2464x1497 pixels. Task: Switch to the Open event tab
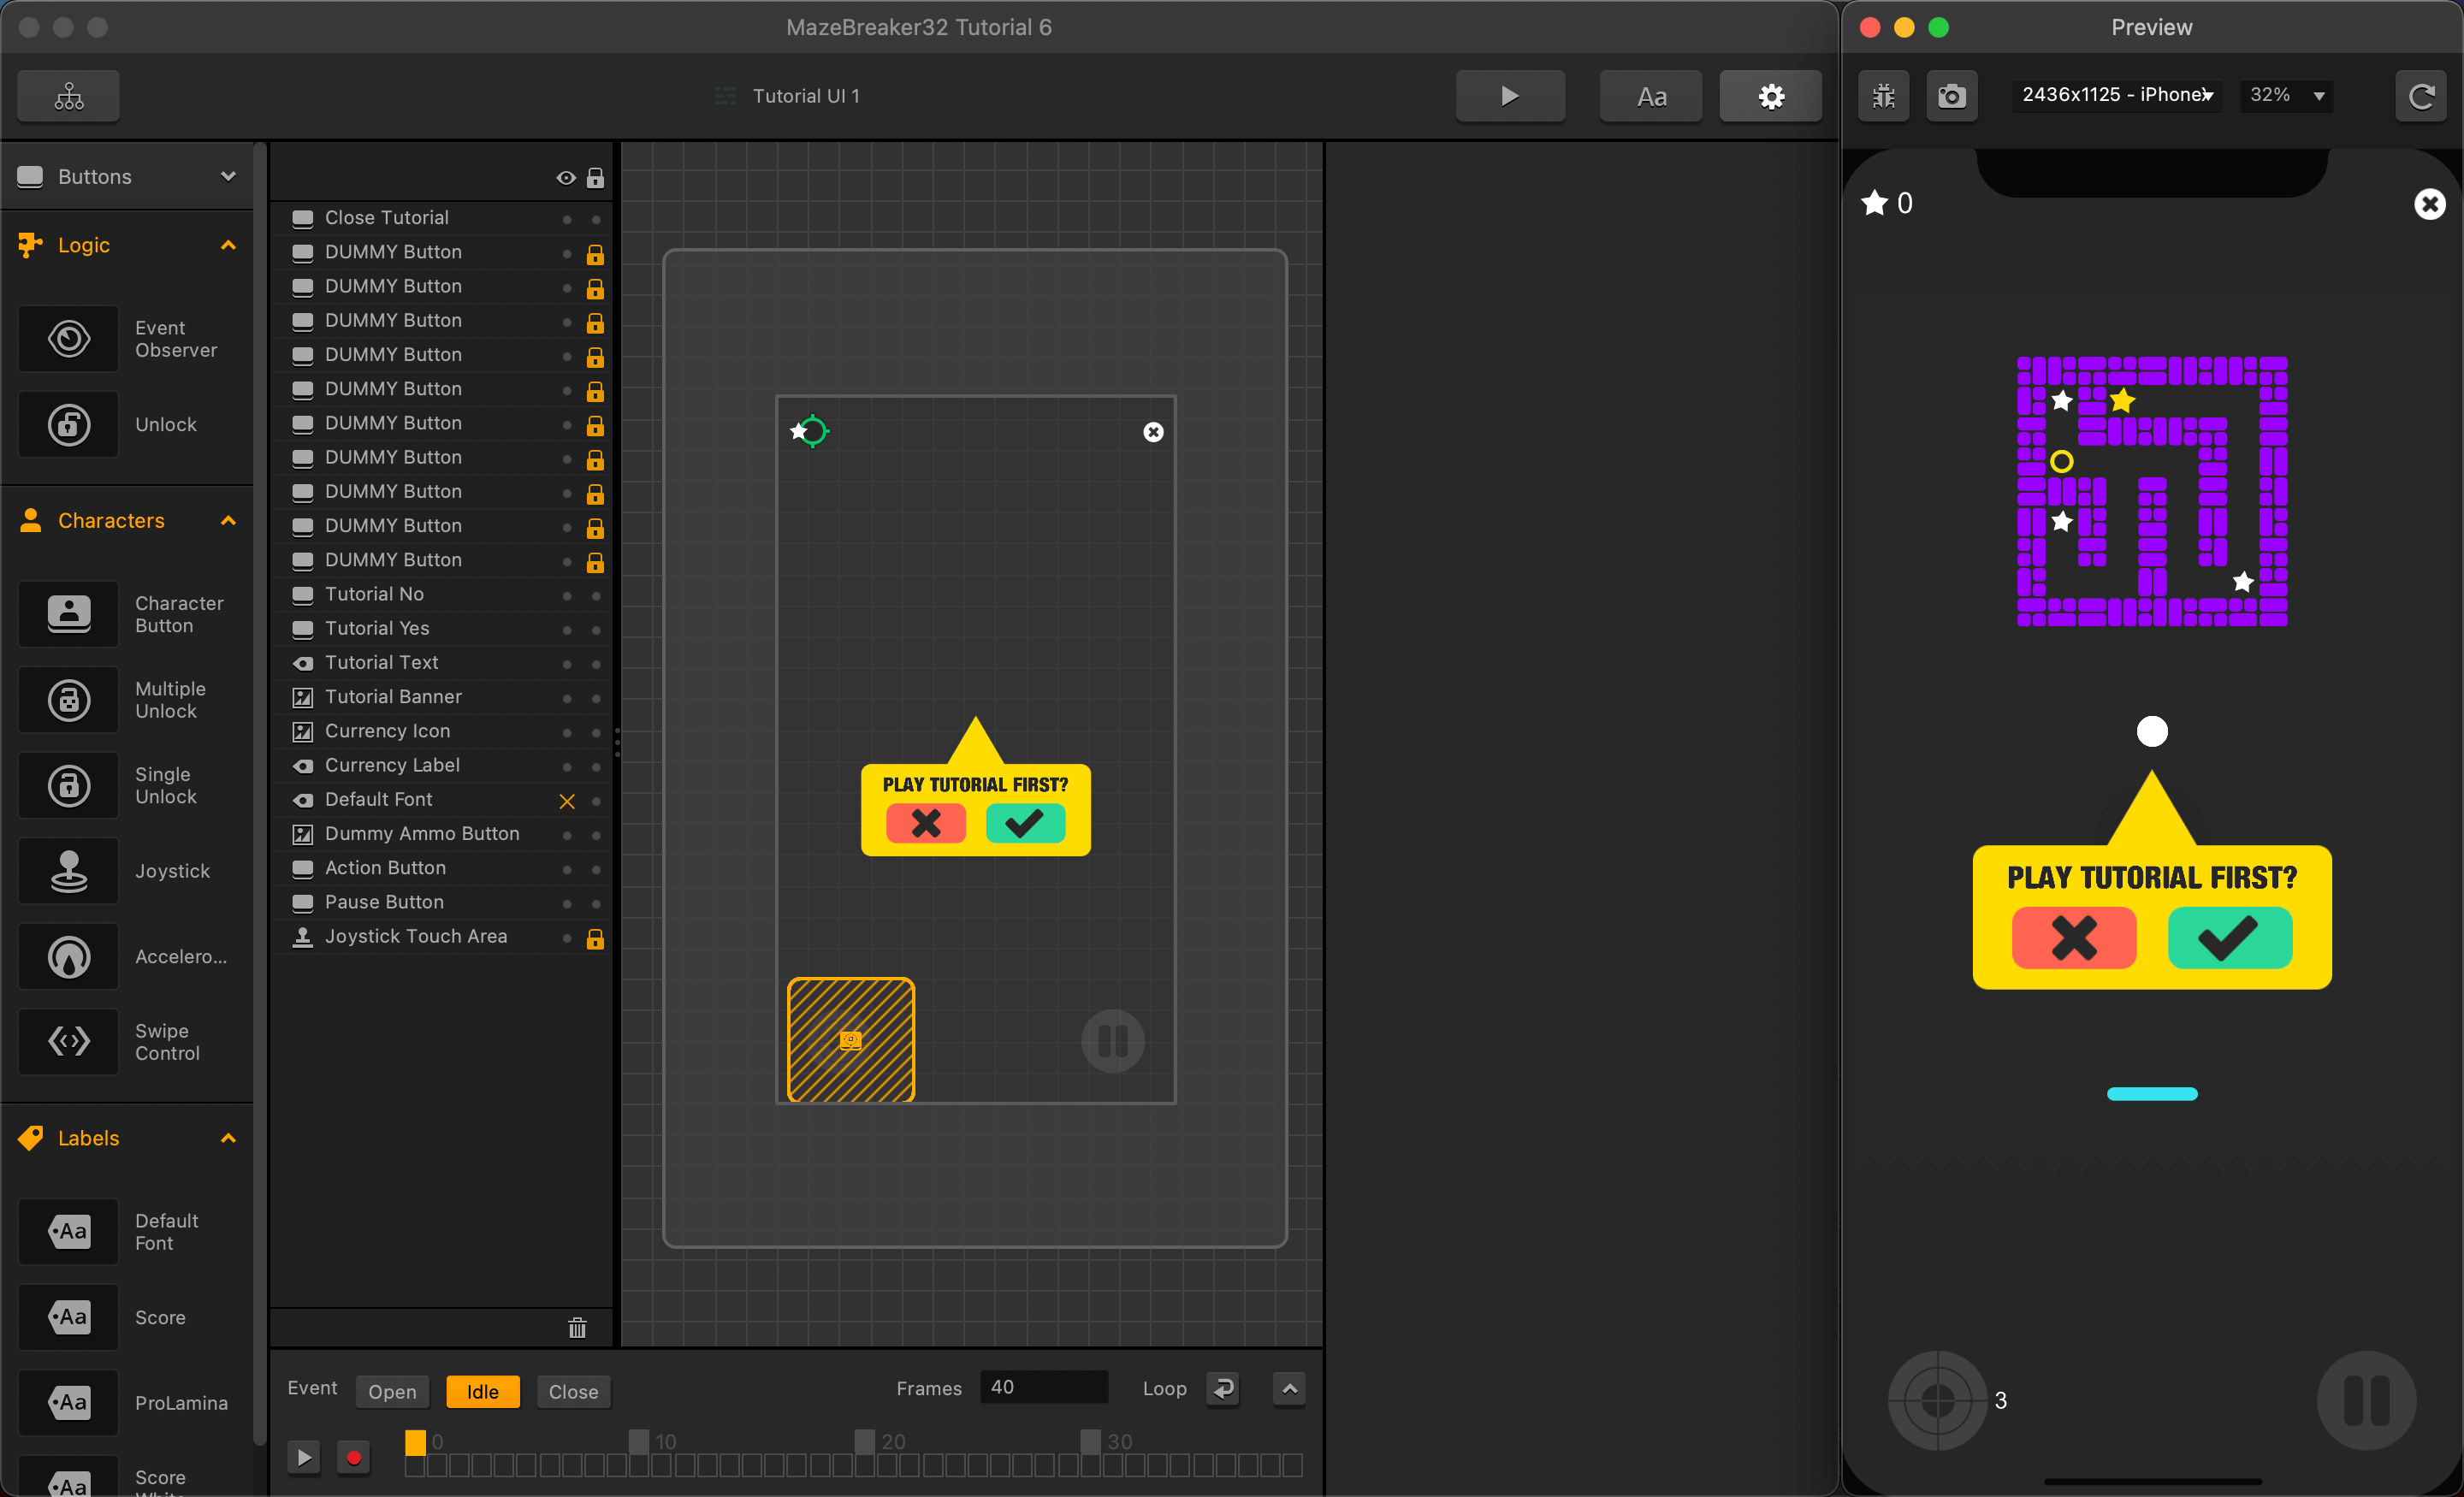click(392, 1391)
